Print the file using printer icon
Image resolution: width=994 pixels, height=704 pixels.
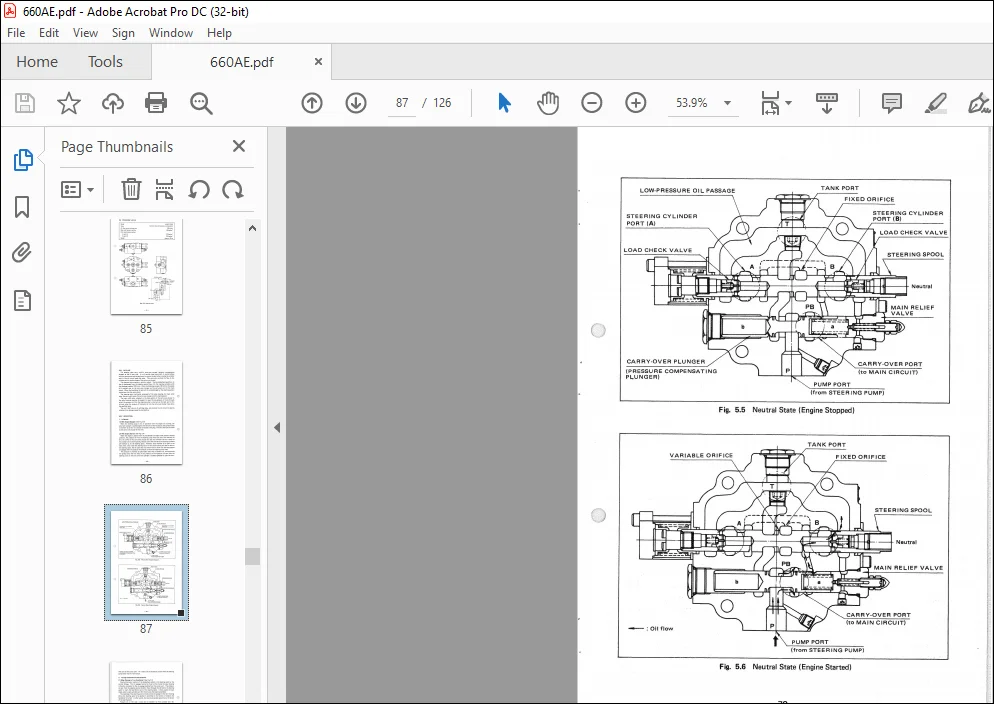(156, 103)
